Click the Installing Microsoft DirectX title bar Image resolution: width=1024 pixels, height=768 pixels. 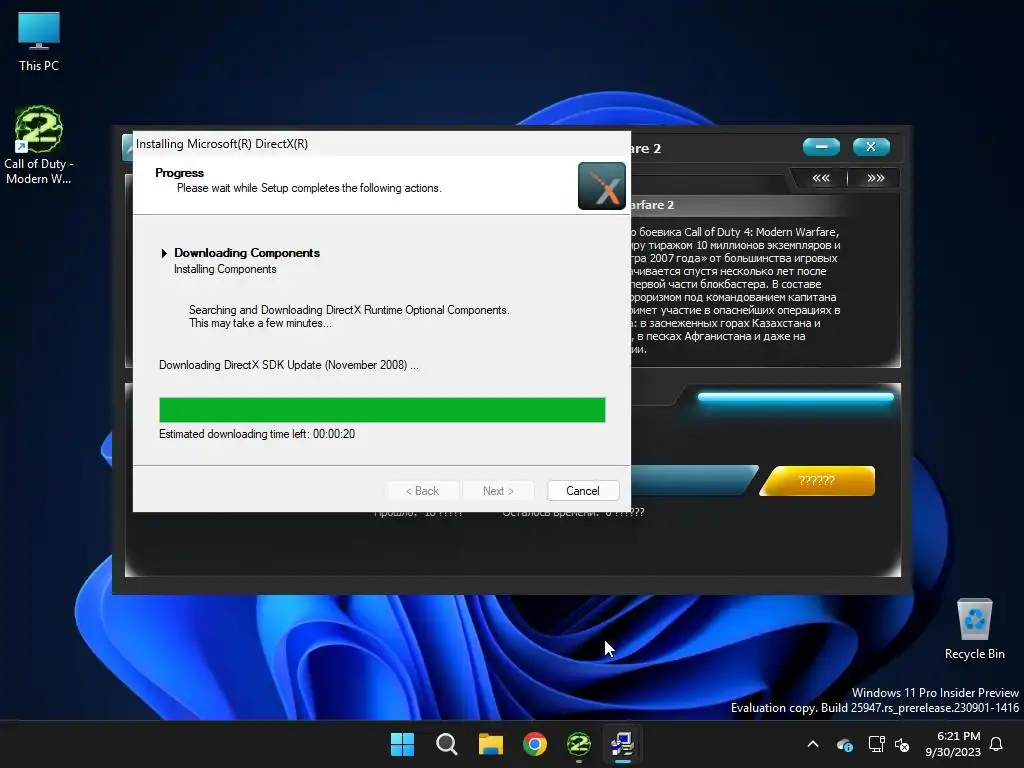coord(381,144)
